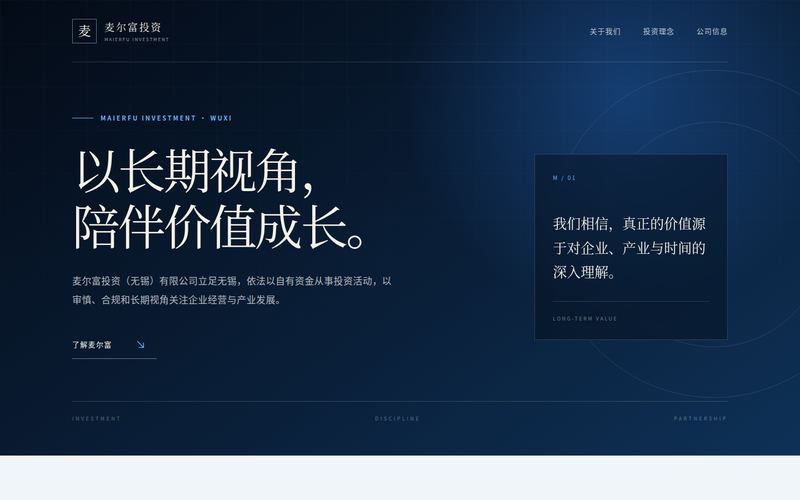Click the headline 以长期视角,

[195, 171]
